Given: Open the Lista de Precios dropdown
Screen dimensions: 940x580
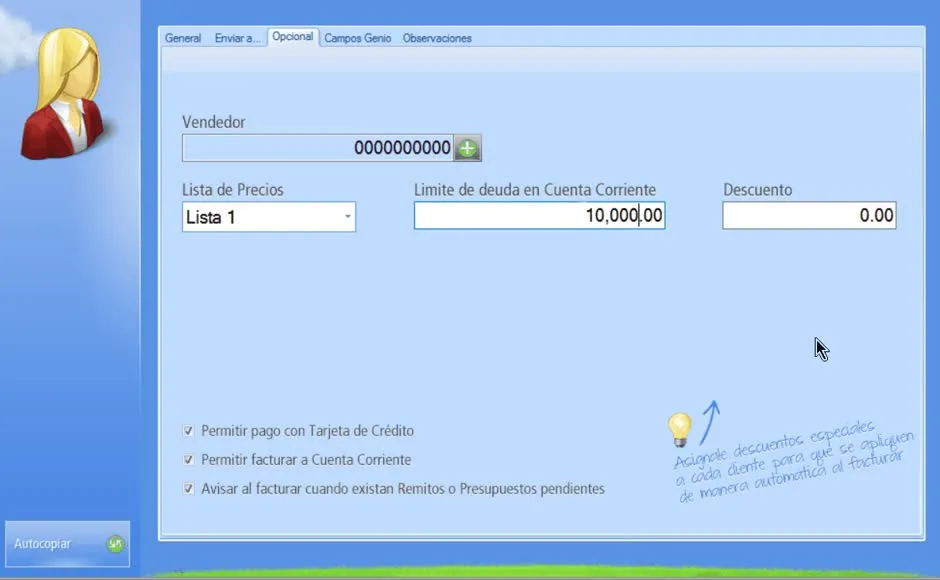Looking at the screenshot, I should [269, 217].
